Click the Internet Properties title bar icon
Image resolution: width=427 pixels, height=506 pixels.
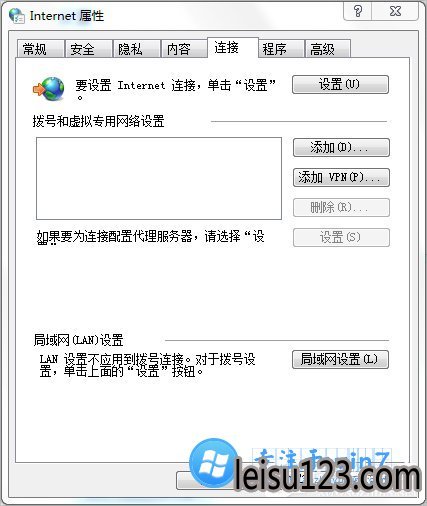tap(17, 16)
